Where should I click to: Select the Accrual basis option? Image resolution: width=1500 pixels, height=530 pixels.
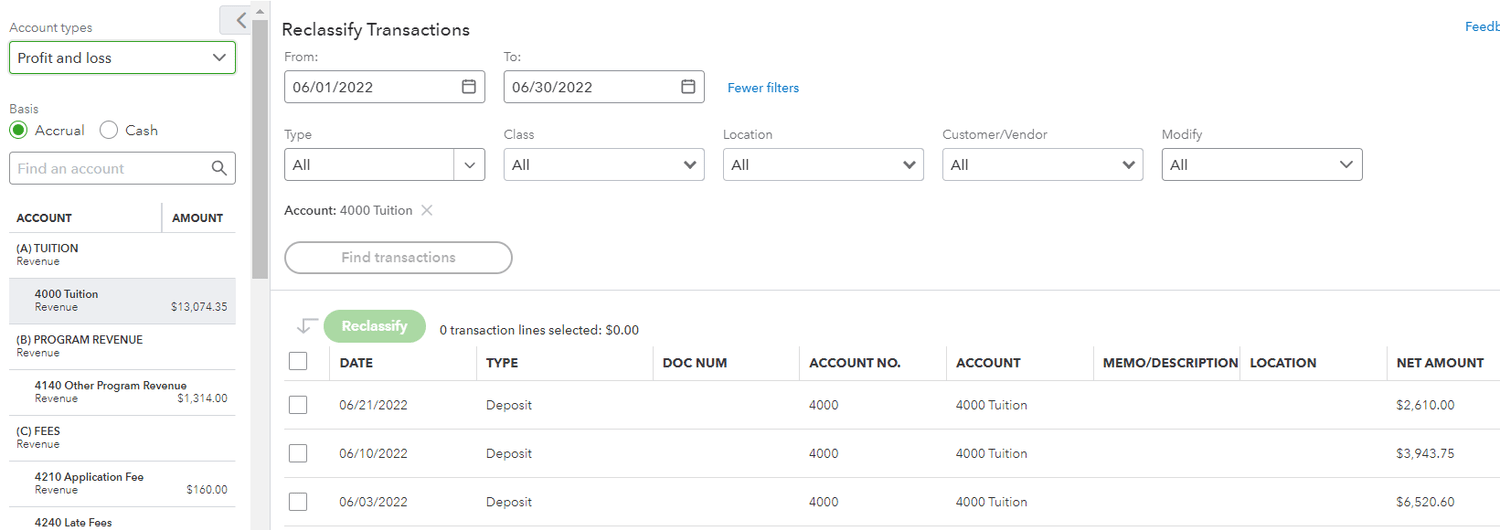[18, 130]
